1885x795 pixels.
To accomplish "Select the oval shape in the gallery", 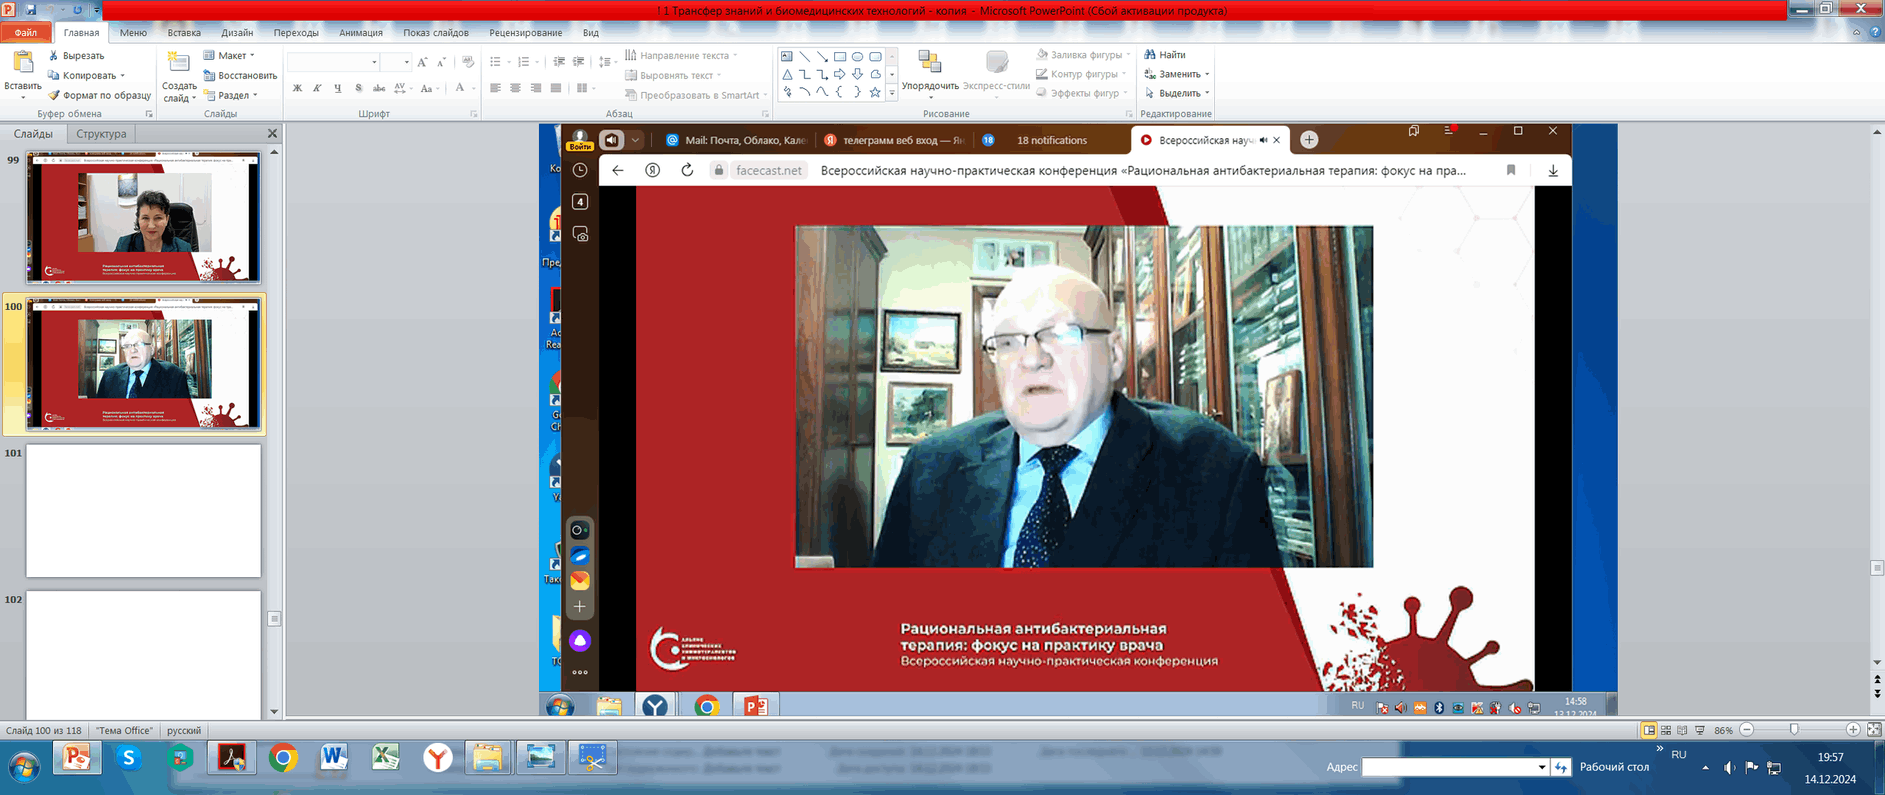I will pyautogui.click(x=858, y=56).
